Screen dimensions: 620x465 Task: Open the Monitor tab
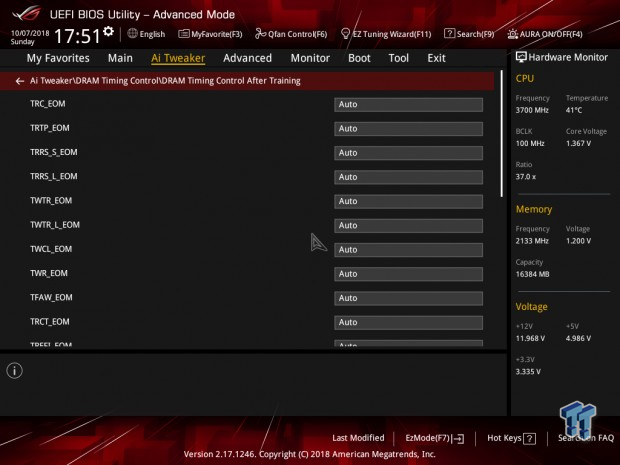click(x=310, y=58)
